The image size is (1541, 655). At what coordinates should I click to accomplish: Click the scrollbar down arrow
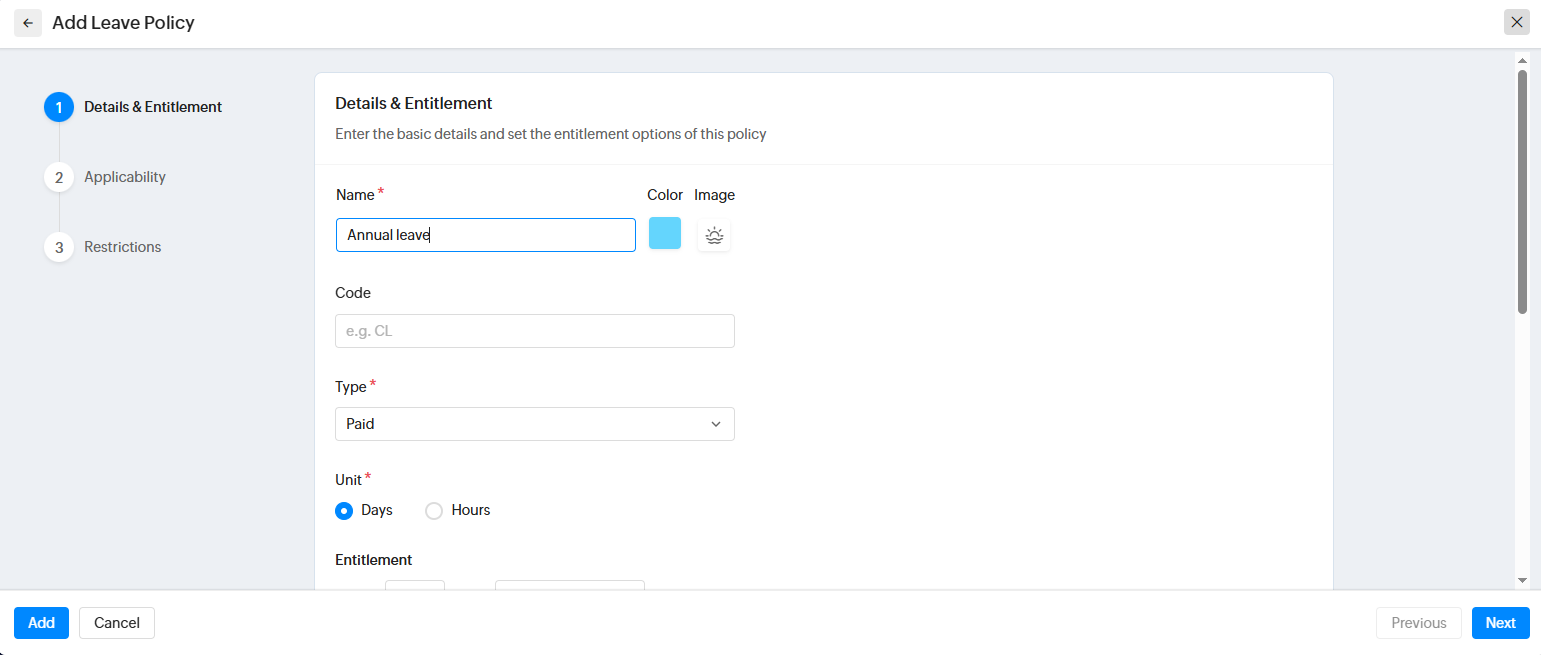click(1522, 580)
